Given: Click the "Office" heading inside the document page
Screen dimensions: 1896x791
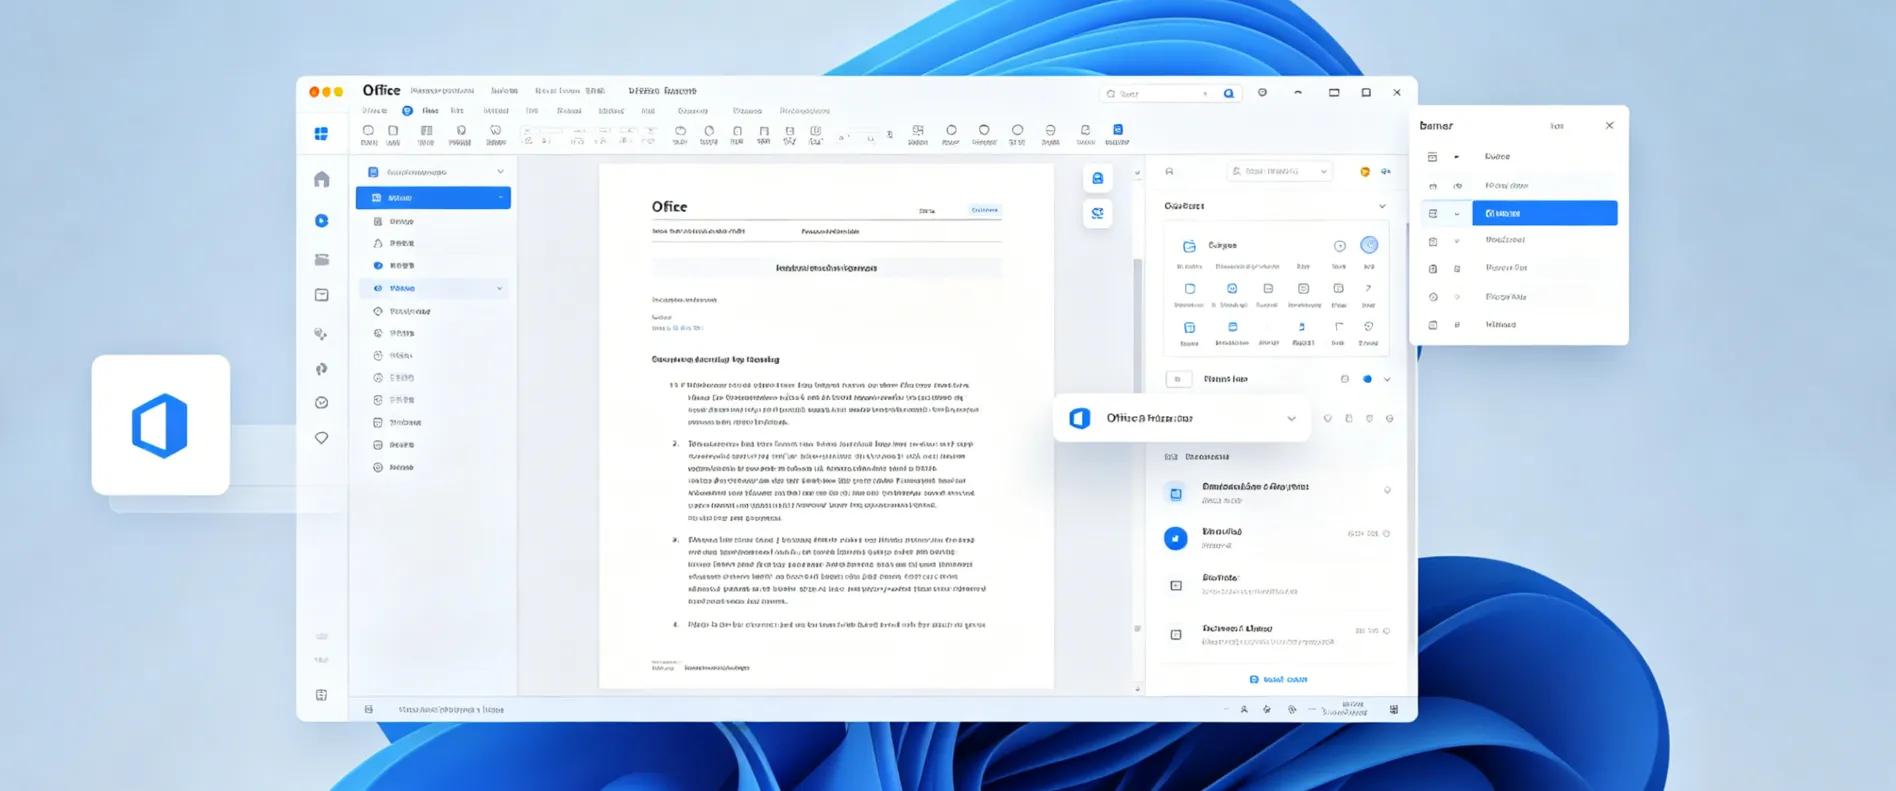Looking at the screenshot, I should click(x=669, y=207).
